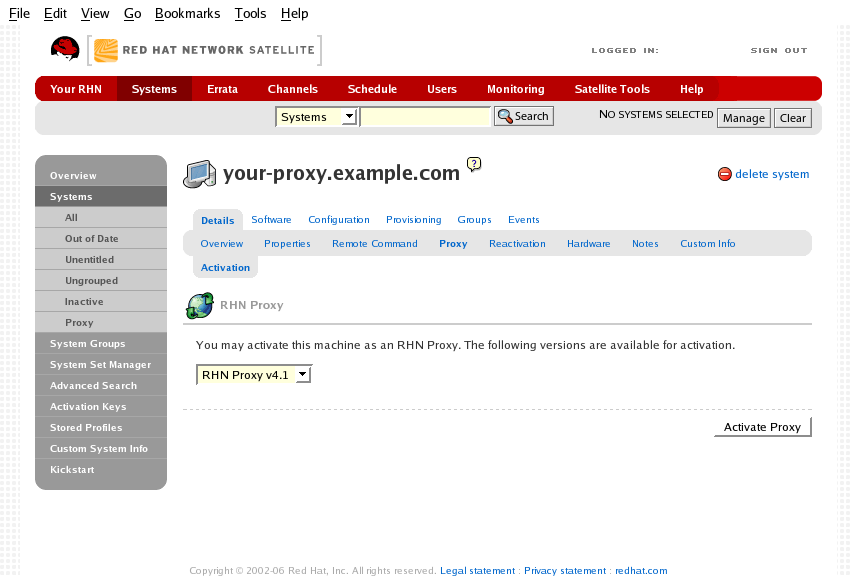Open the Go menu
Image resolution: width=852 pixels, height=577 pixels.
tap(133, 14)
